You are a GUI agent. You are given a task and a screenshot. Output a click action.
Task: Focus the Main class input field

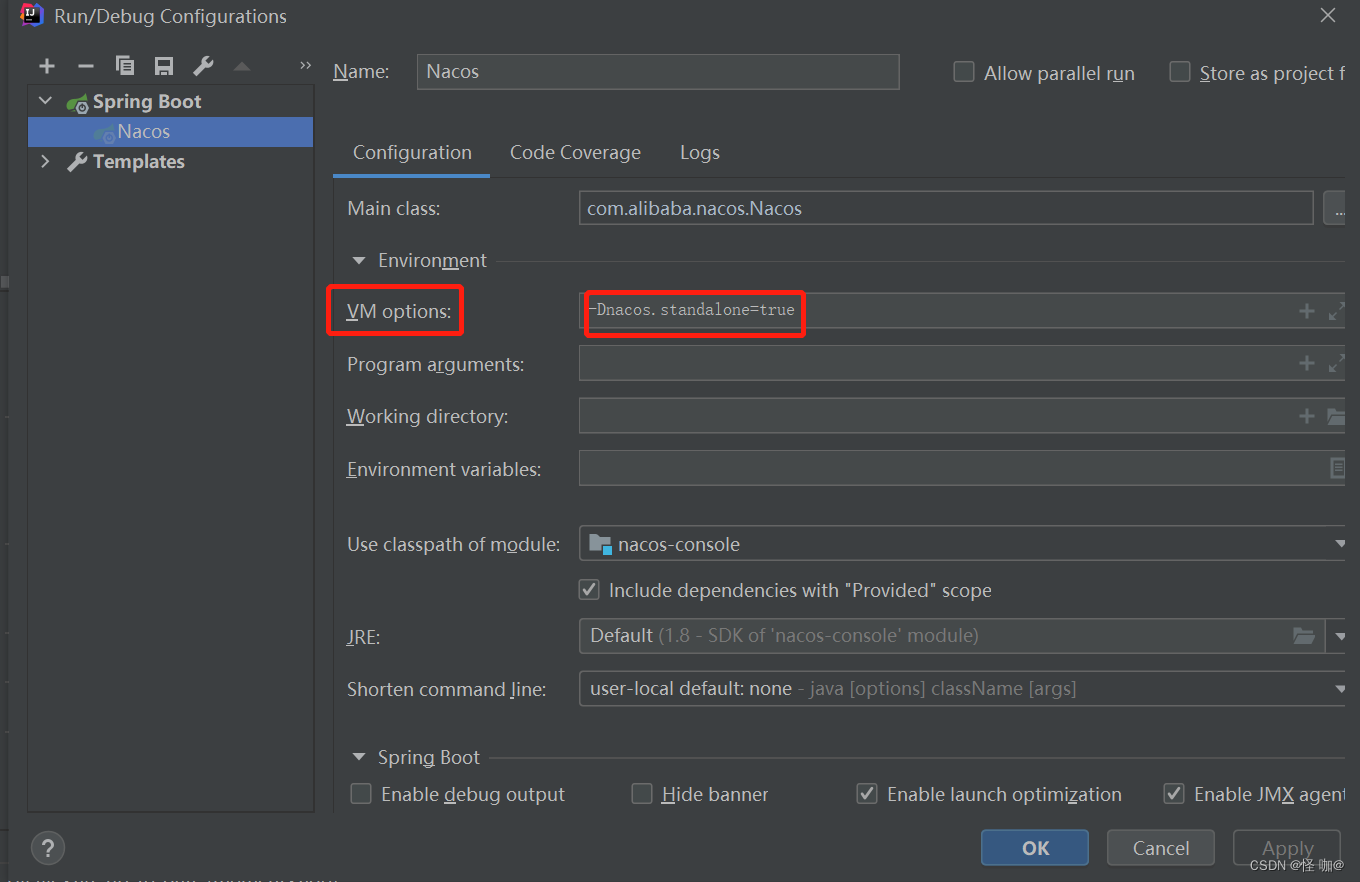pos(946,208)
